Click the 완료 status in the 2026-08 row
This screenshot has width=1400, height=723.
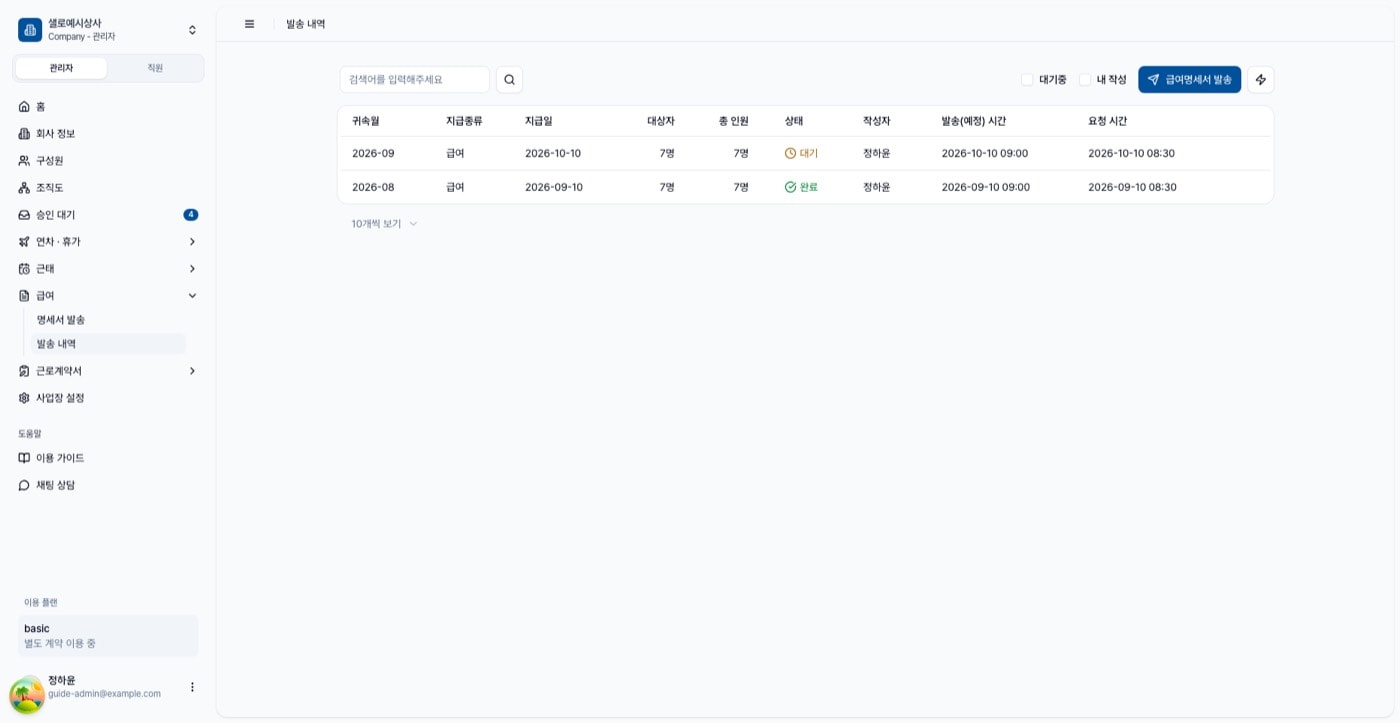[801, 187]
